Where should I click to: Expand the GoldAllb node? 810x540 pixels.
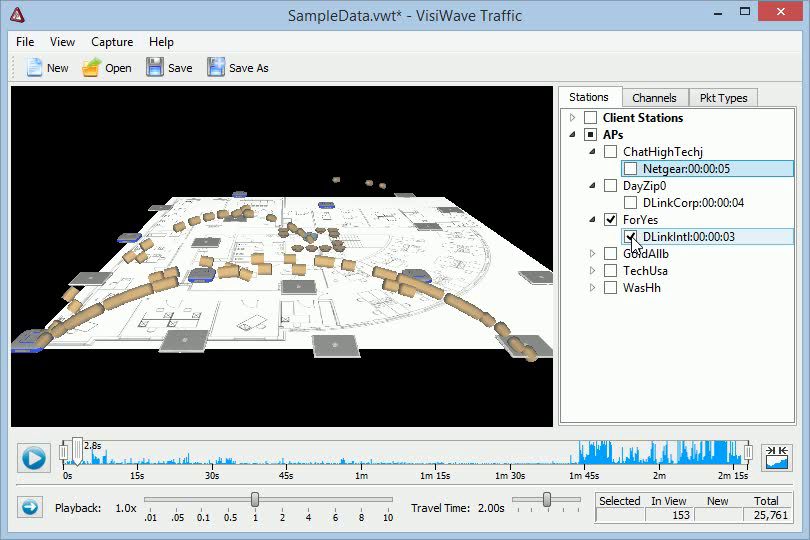[593, 254]
